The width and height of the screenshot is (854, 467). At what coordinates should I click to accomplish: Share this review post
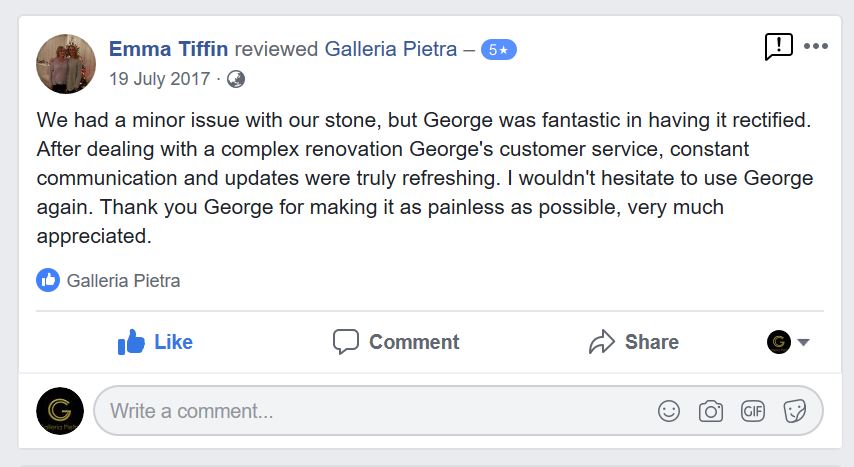pos(634,342)
